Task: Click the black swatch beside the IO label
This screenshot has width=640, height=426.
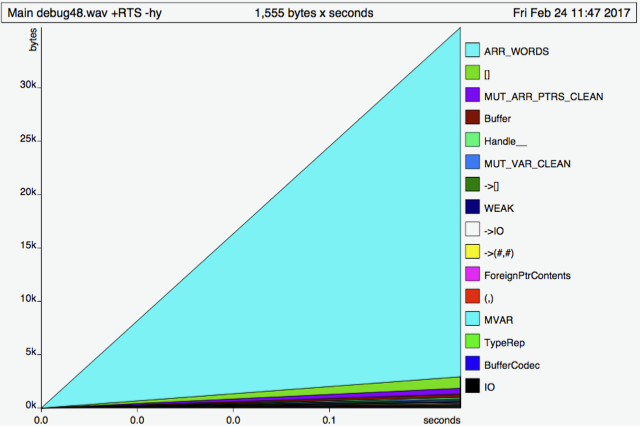Action: tap(472, 386)
